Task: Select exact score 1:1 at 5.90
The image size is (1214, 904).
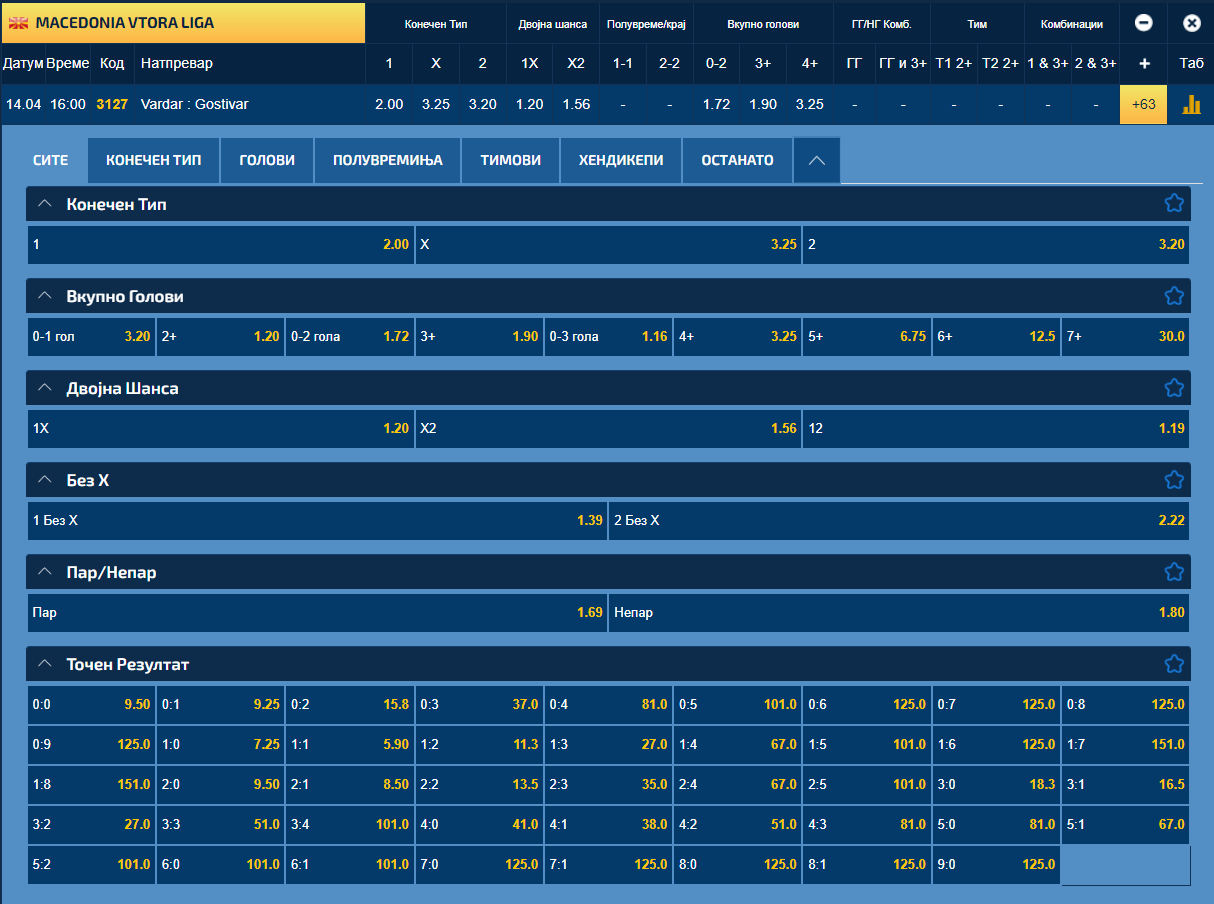Action: click(x=350, y=744)
